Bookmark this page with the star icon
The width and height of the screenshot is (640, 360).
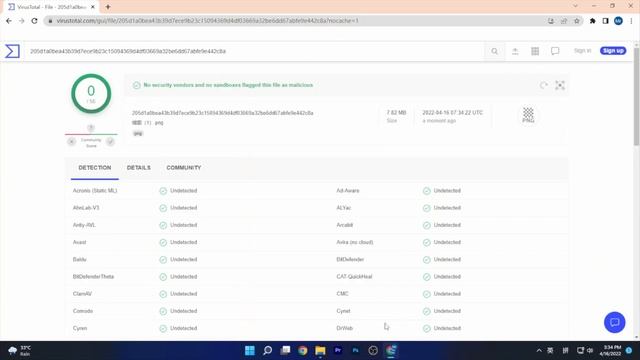pos(577,21)
